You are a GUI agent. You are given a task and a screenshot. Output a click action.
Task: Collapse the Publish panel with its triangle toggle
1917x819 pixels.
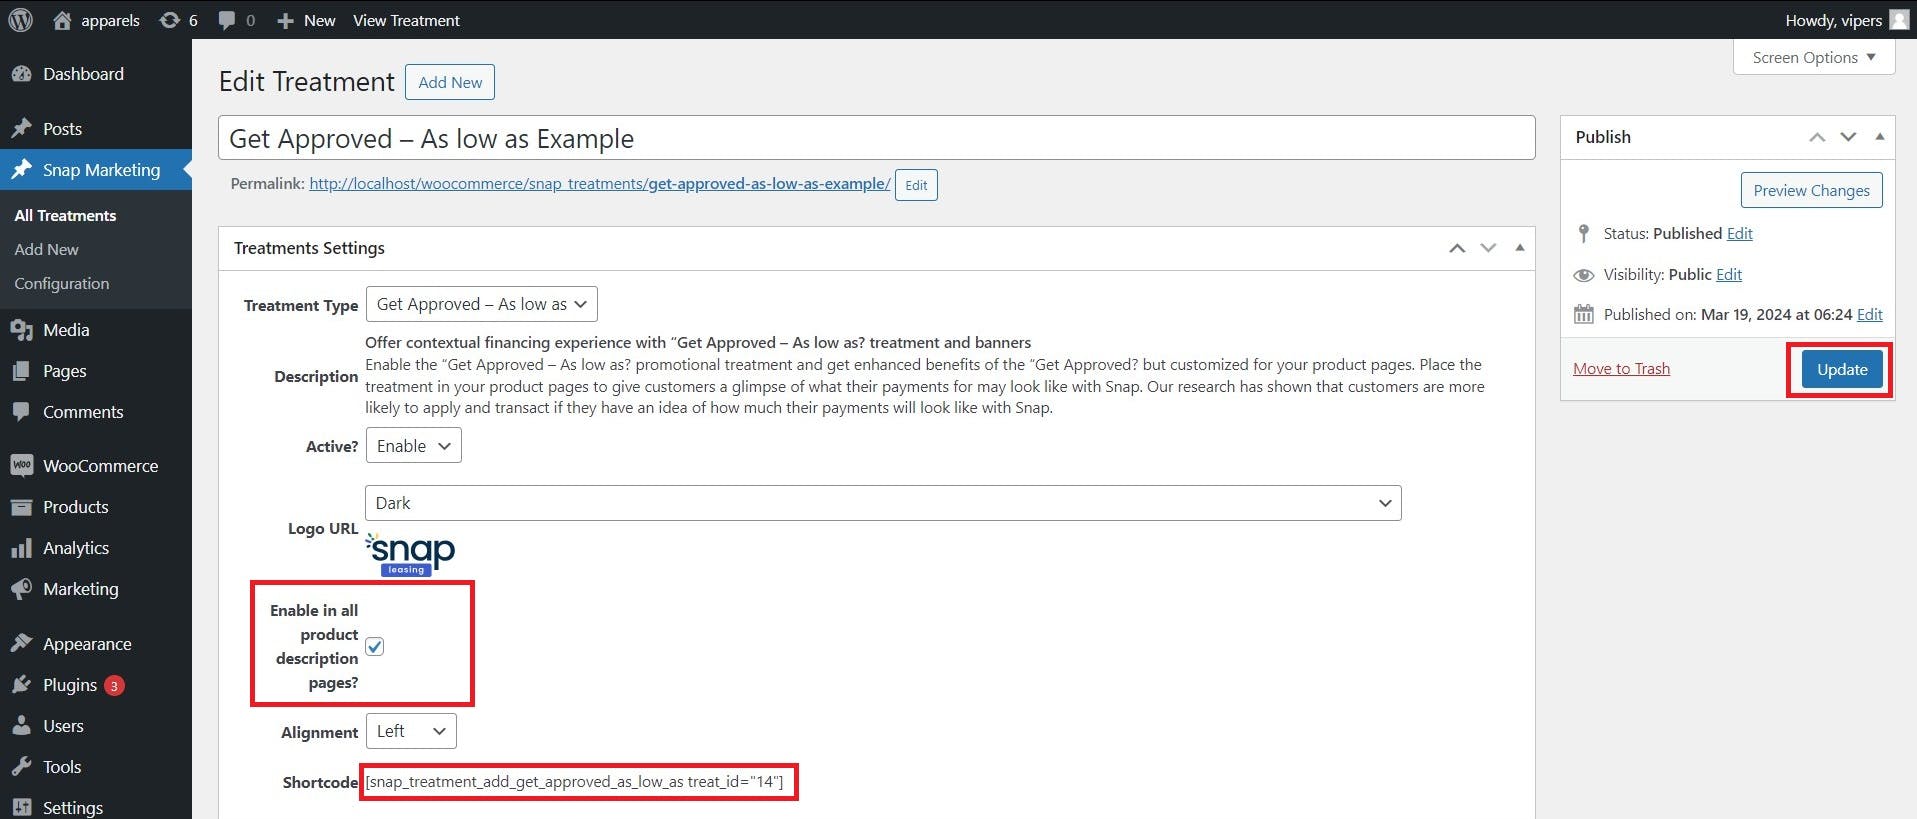(1880, 137)
